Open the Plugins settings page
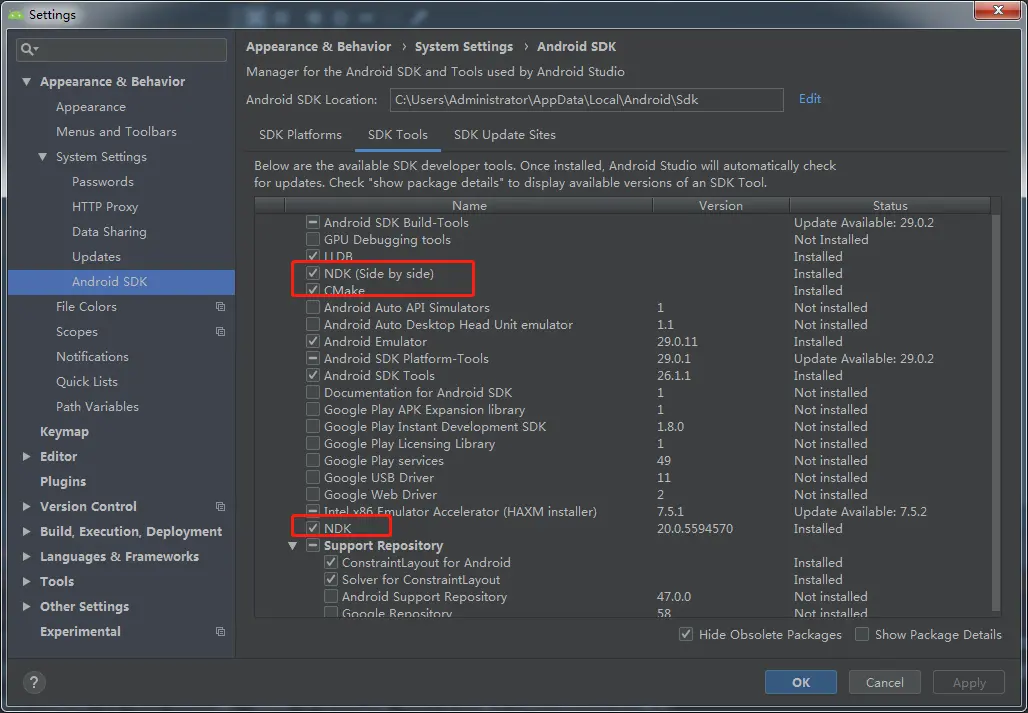The image size is (1028, 713). pos(63,482)
